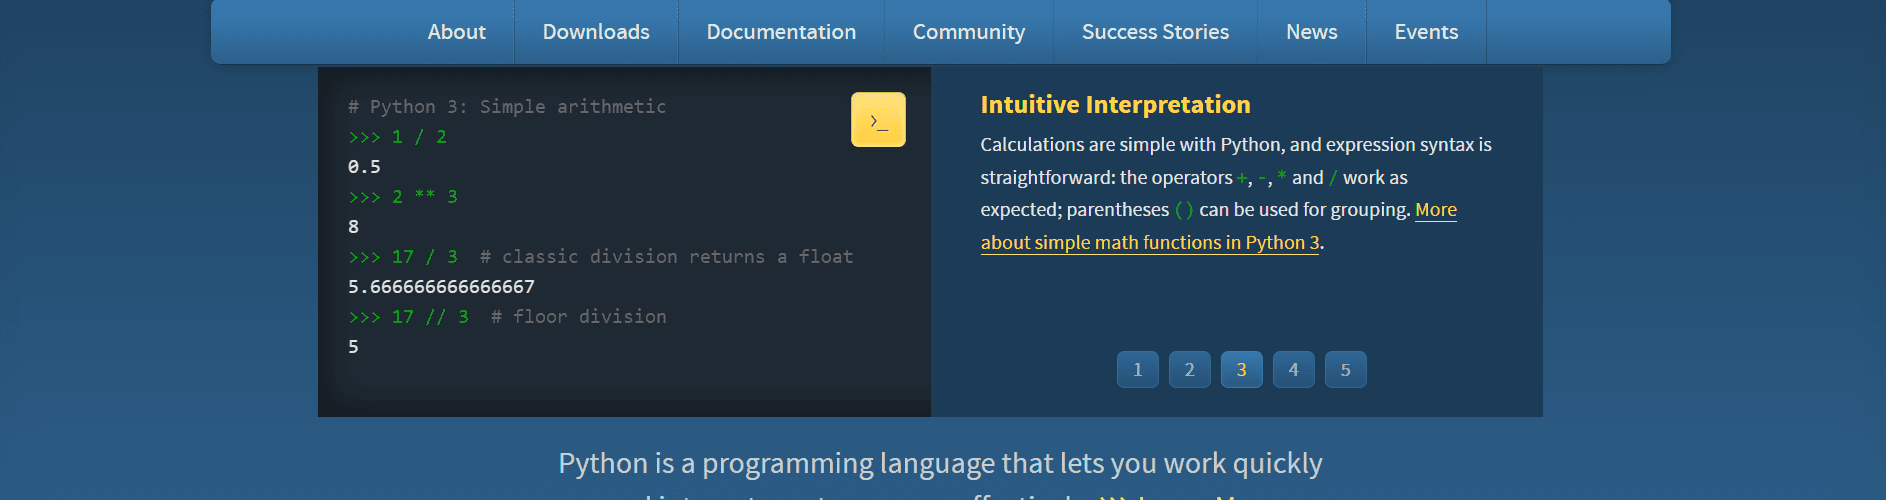Click the '2 ** 3' code line

pos(424,197)
